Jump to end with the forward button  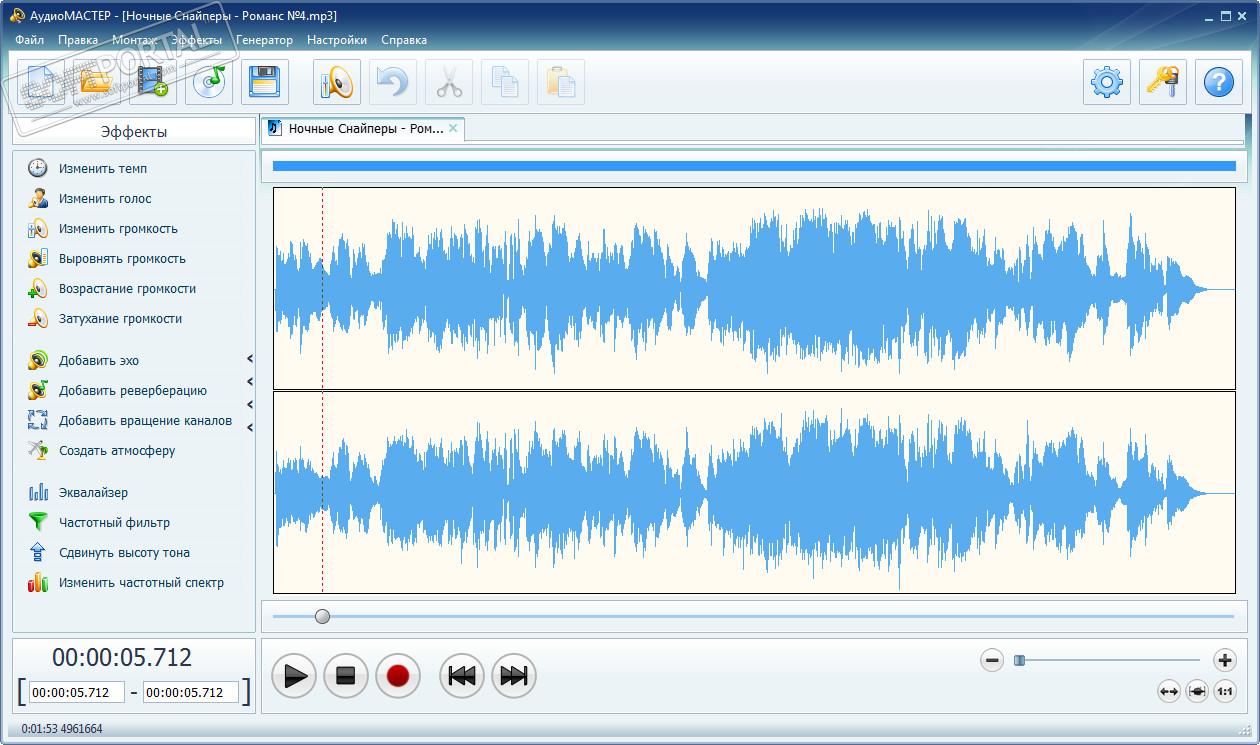pyautogui.click(x=514, y=676)
